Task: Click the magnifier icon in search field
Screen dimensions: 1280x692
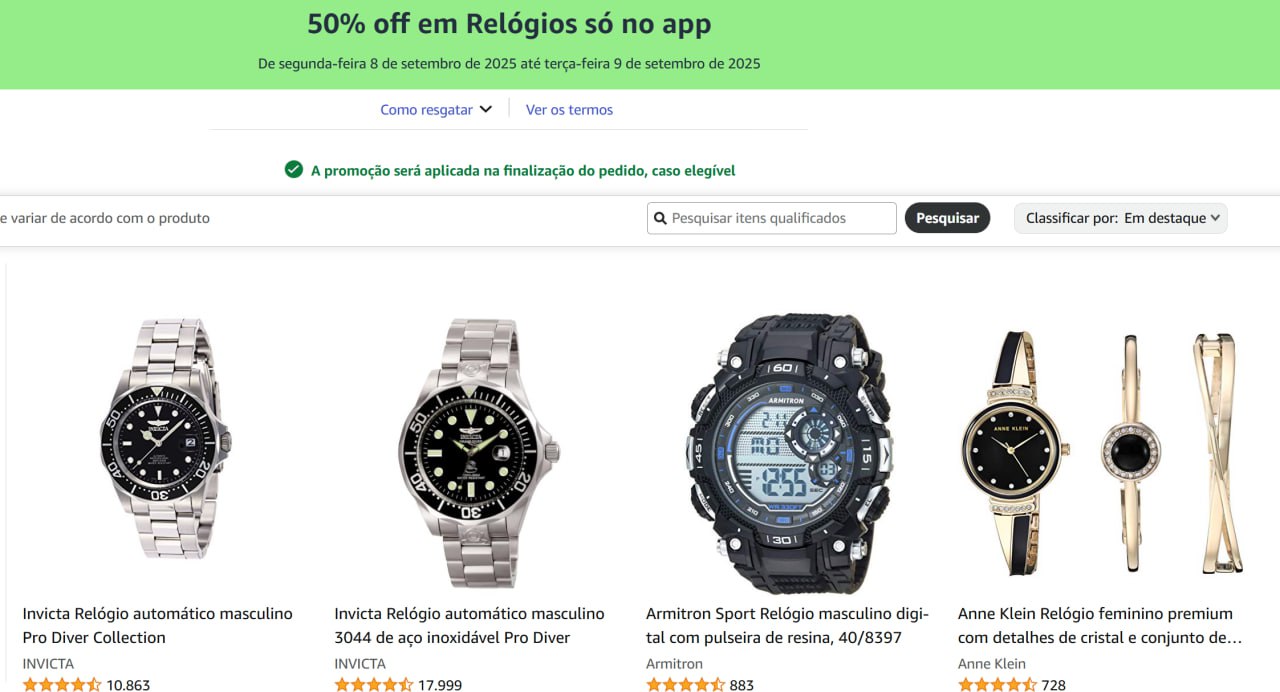Action: (x=660, y=218)
